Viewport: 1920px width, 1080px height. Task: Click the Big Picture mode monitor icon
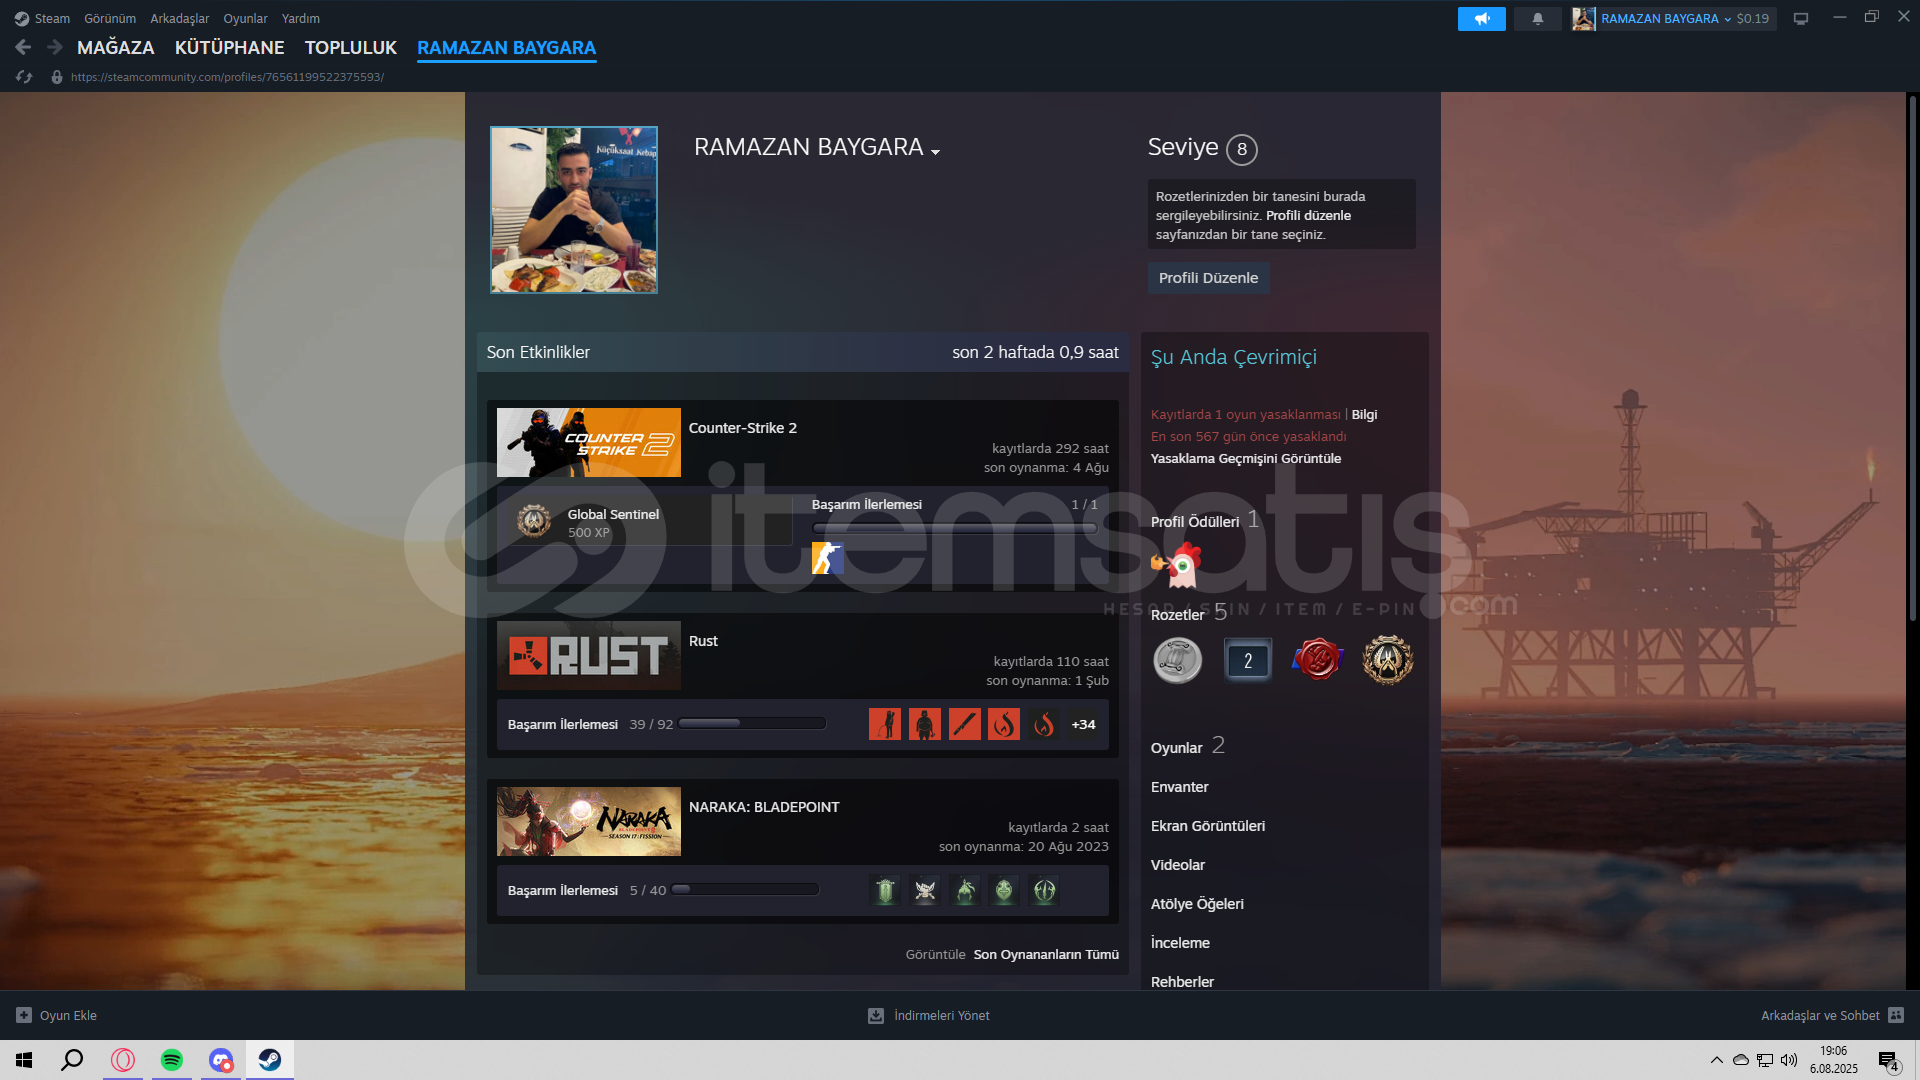1800,19
